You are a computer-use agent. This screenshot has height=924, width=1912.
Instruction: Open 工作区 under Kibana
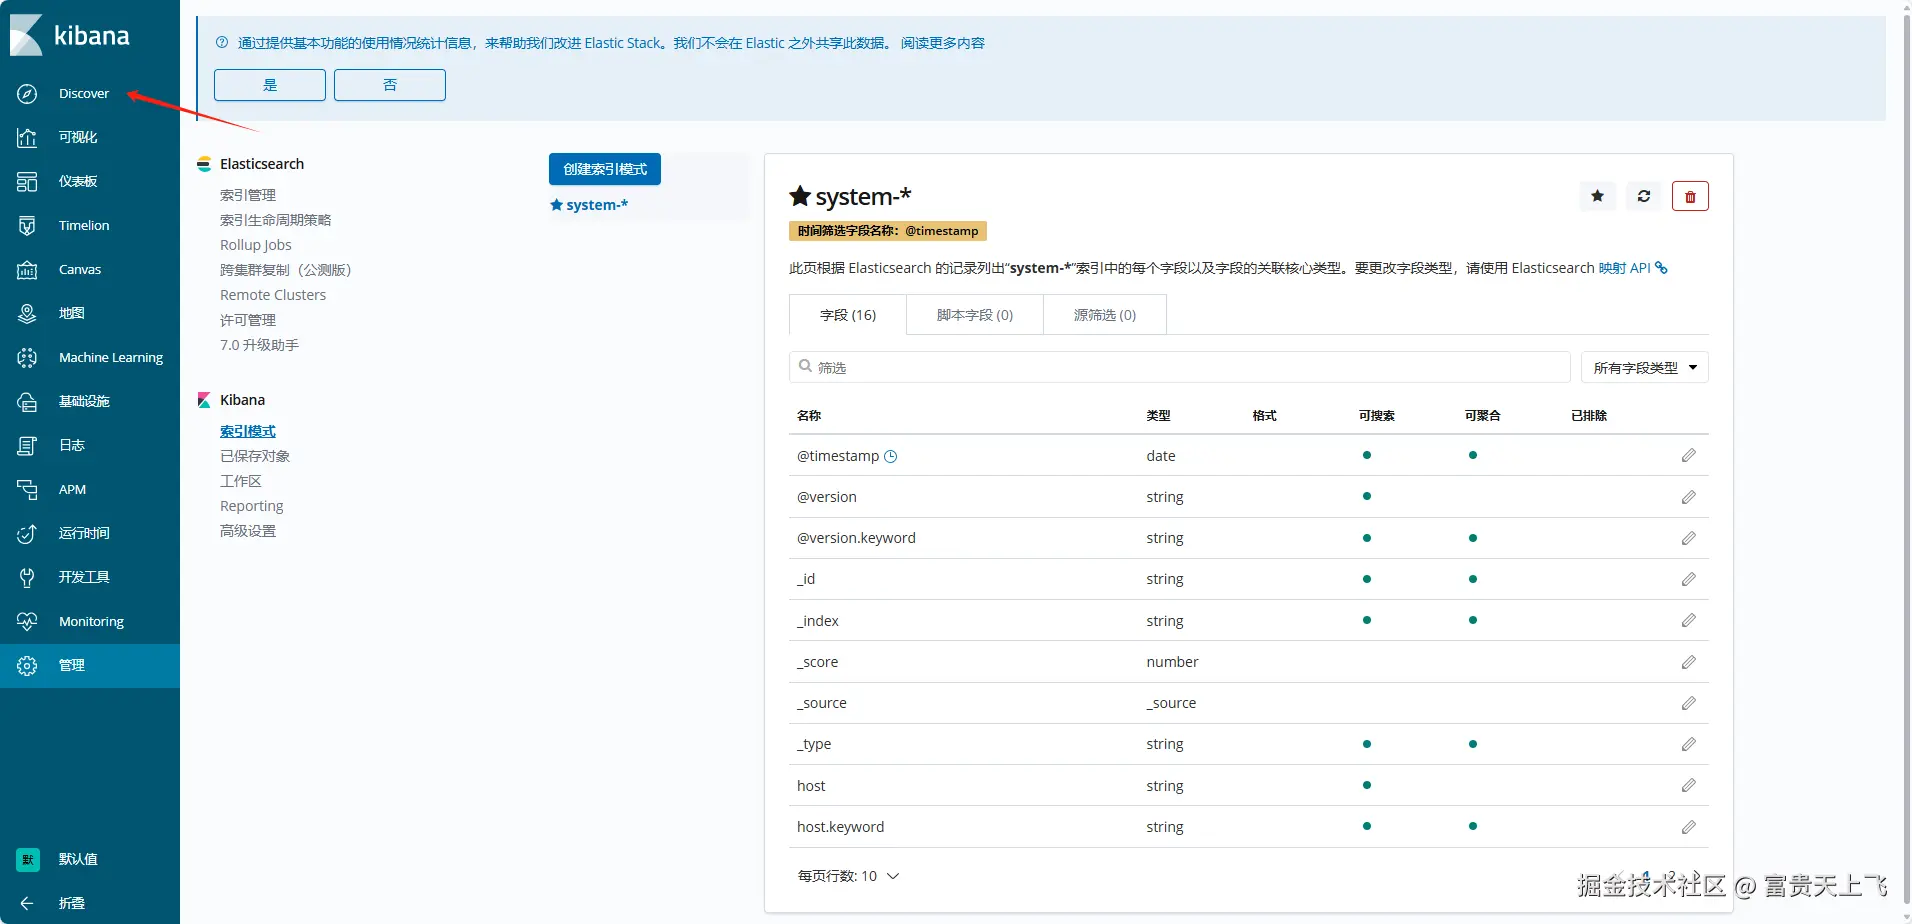pyautogui.click(x=241, y=481)
